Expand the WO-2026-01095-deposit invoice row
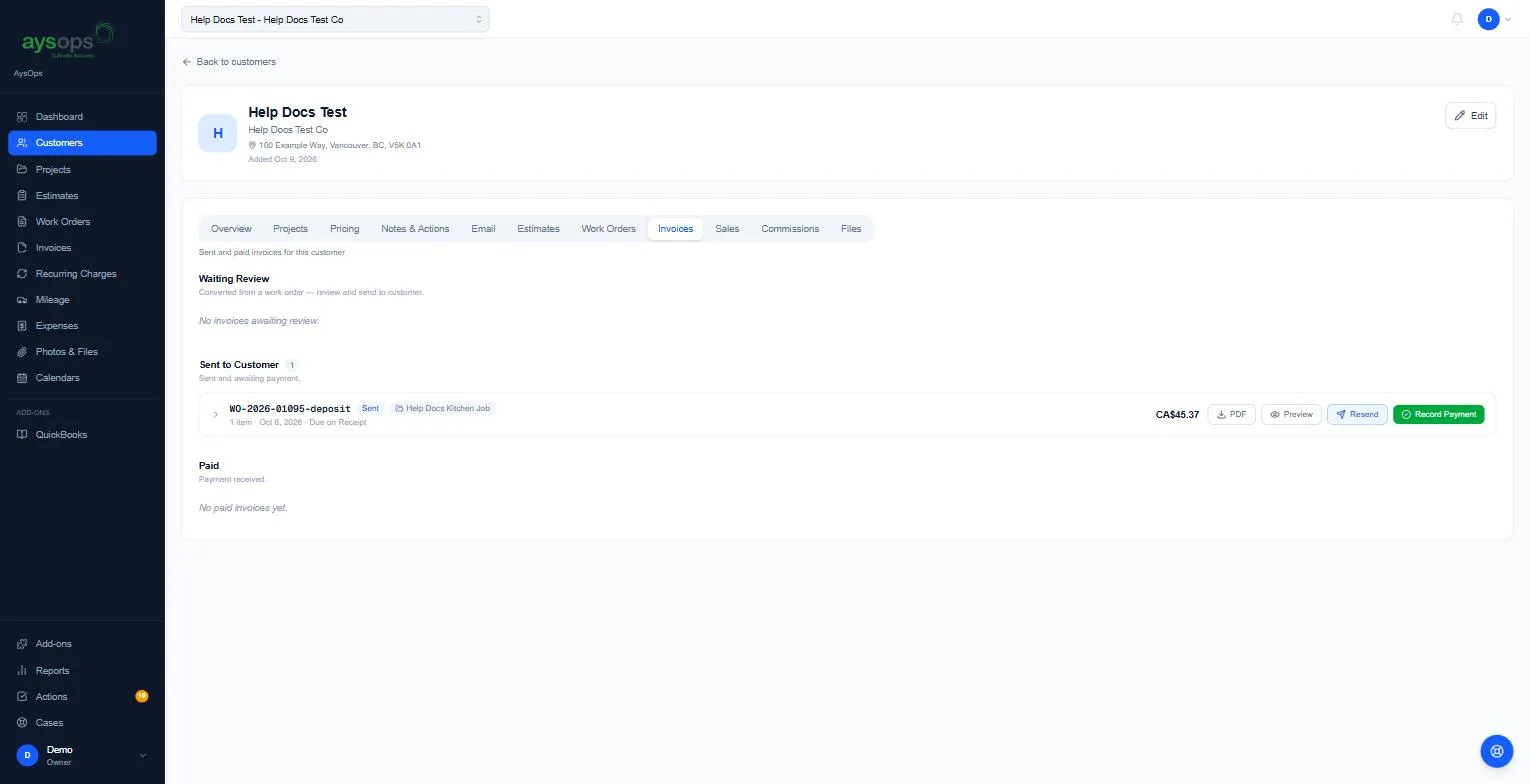The width and height of the screenshot is (1530, 784). point(215,414)
